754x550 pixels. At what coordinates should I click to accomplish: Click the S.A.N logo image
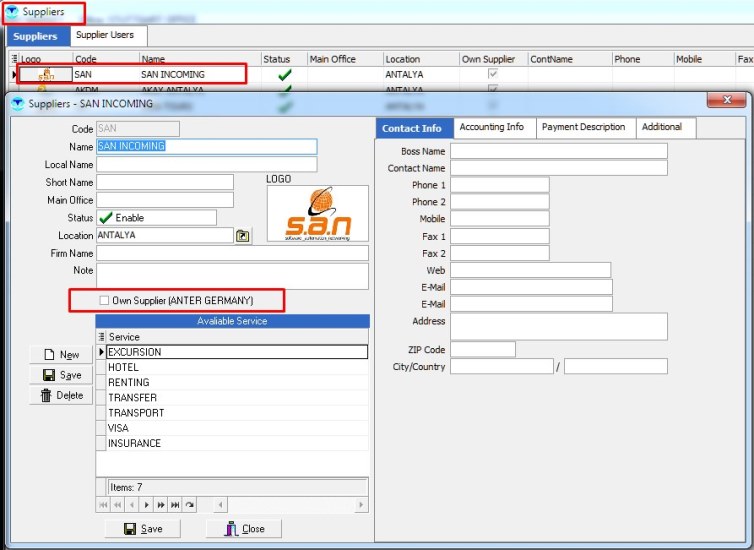point(317,214)
